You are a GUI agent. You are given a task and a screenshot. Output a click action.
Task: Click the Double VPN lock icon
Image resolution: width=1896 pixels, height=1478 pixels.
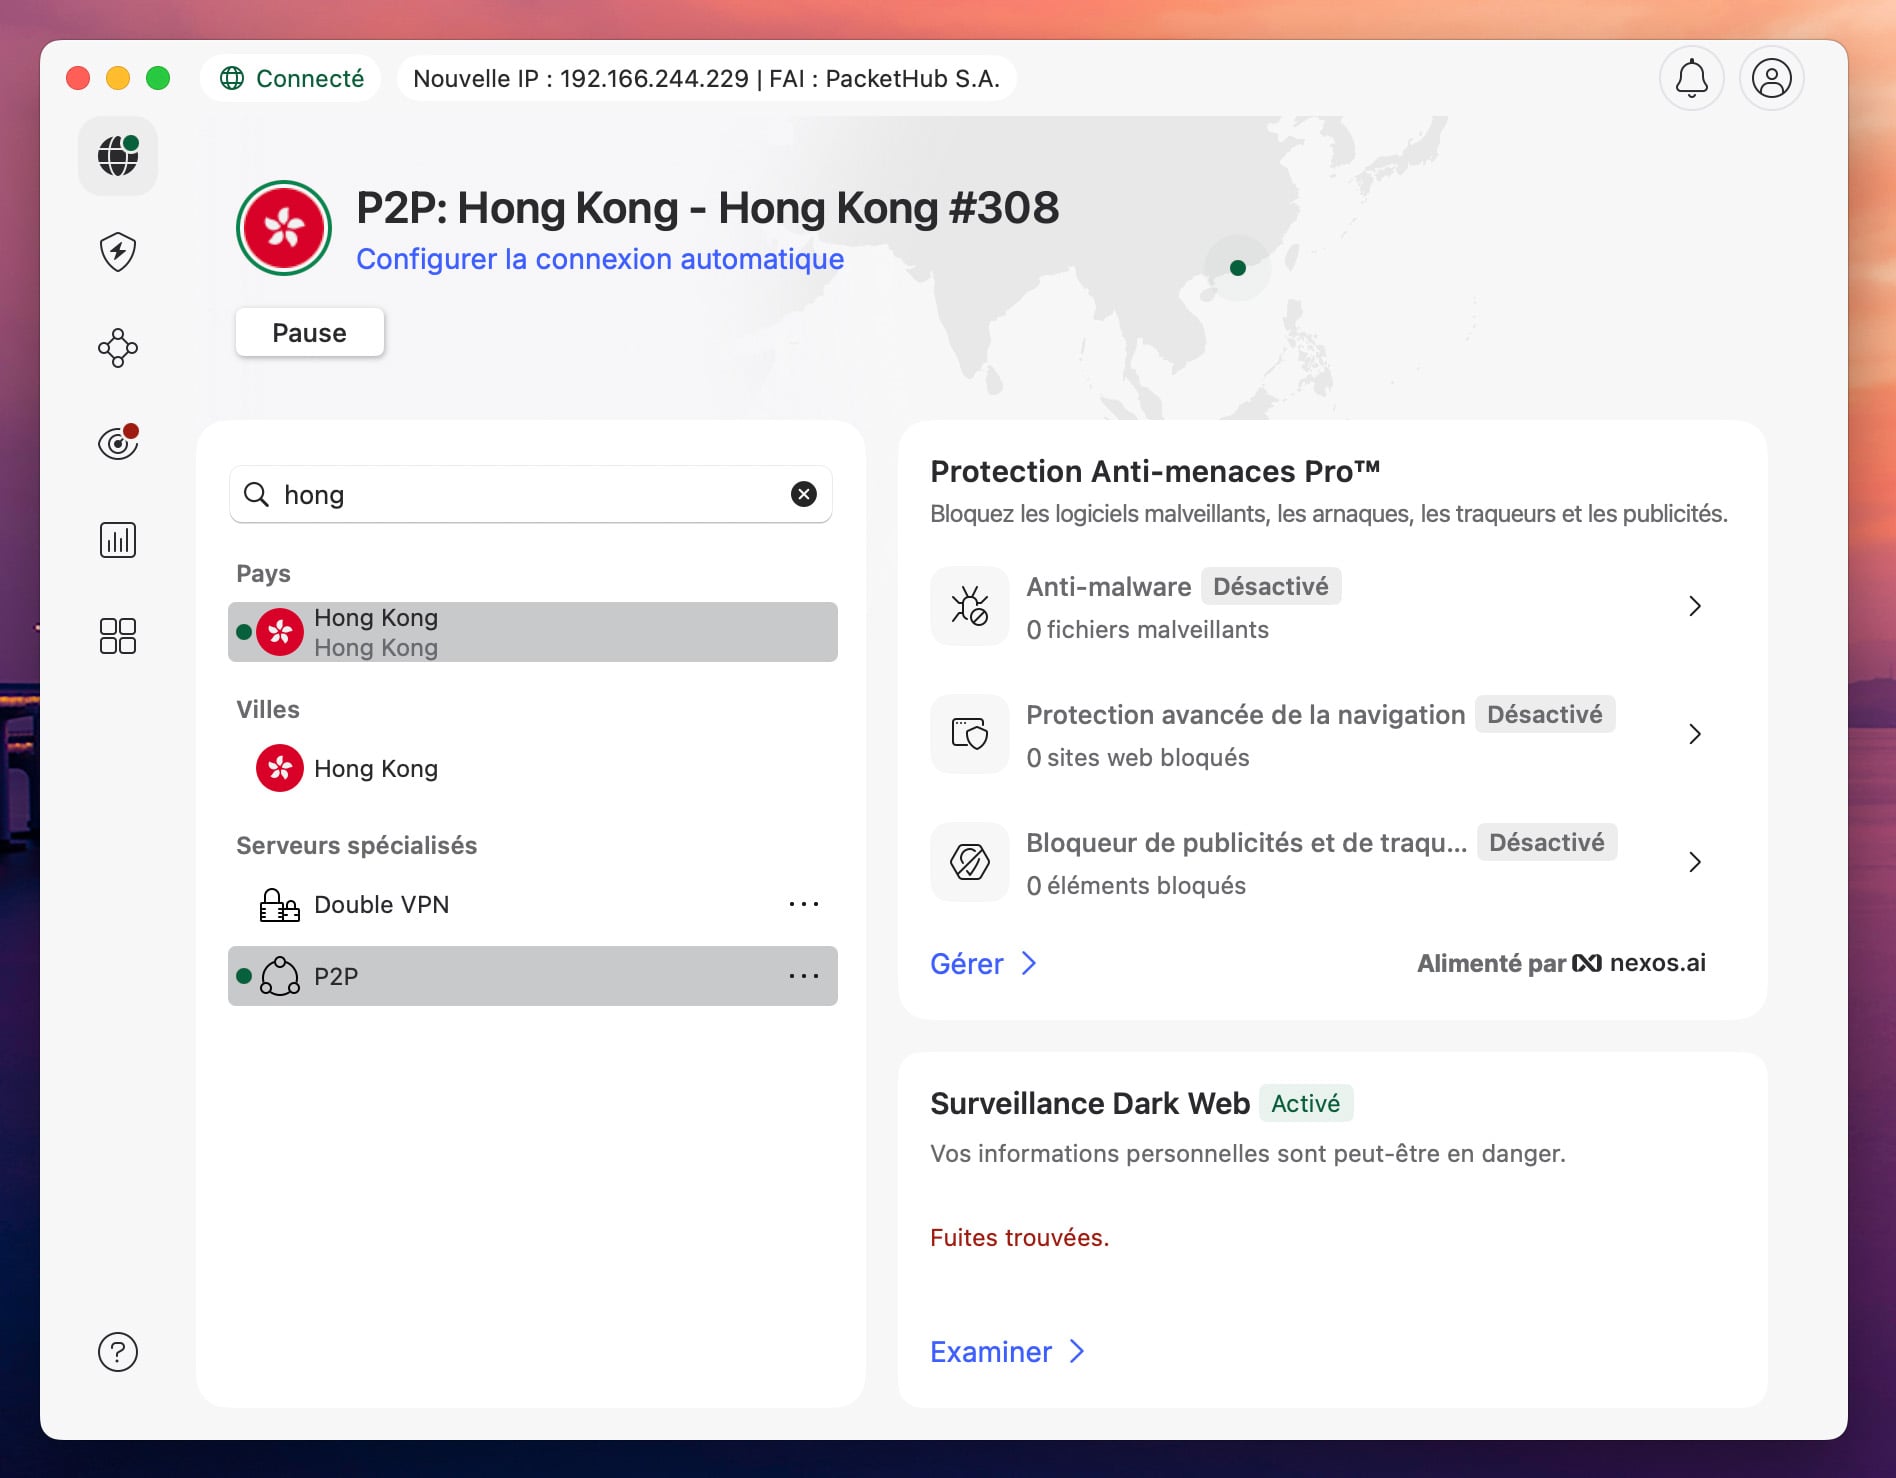click(279, 905)
